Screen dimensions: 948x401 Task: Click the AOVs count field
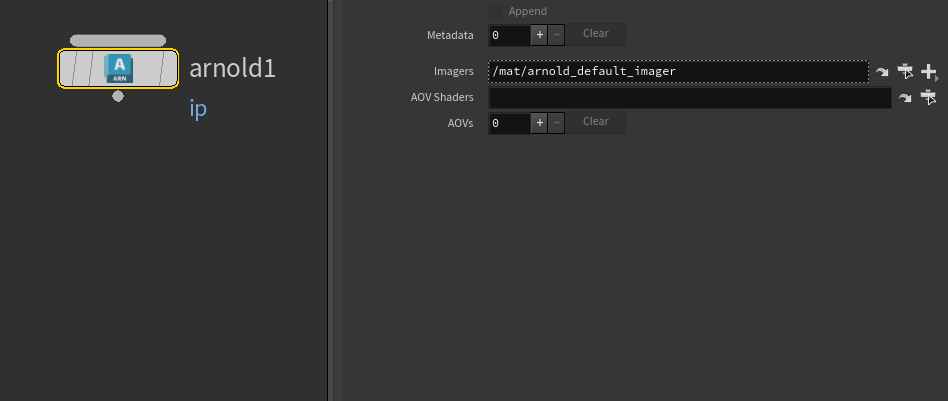tap(508, 123)
